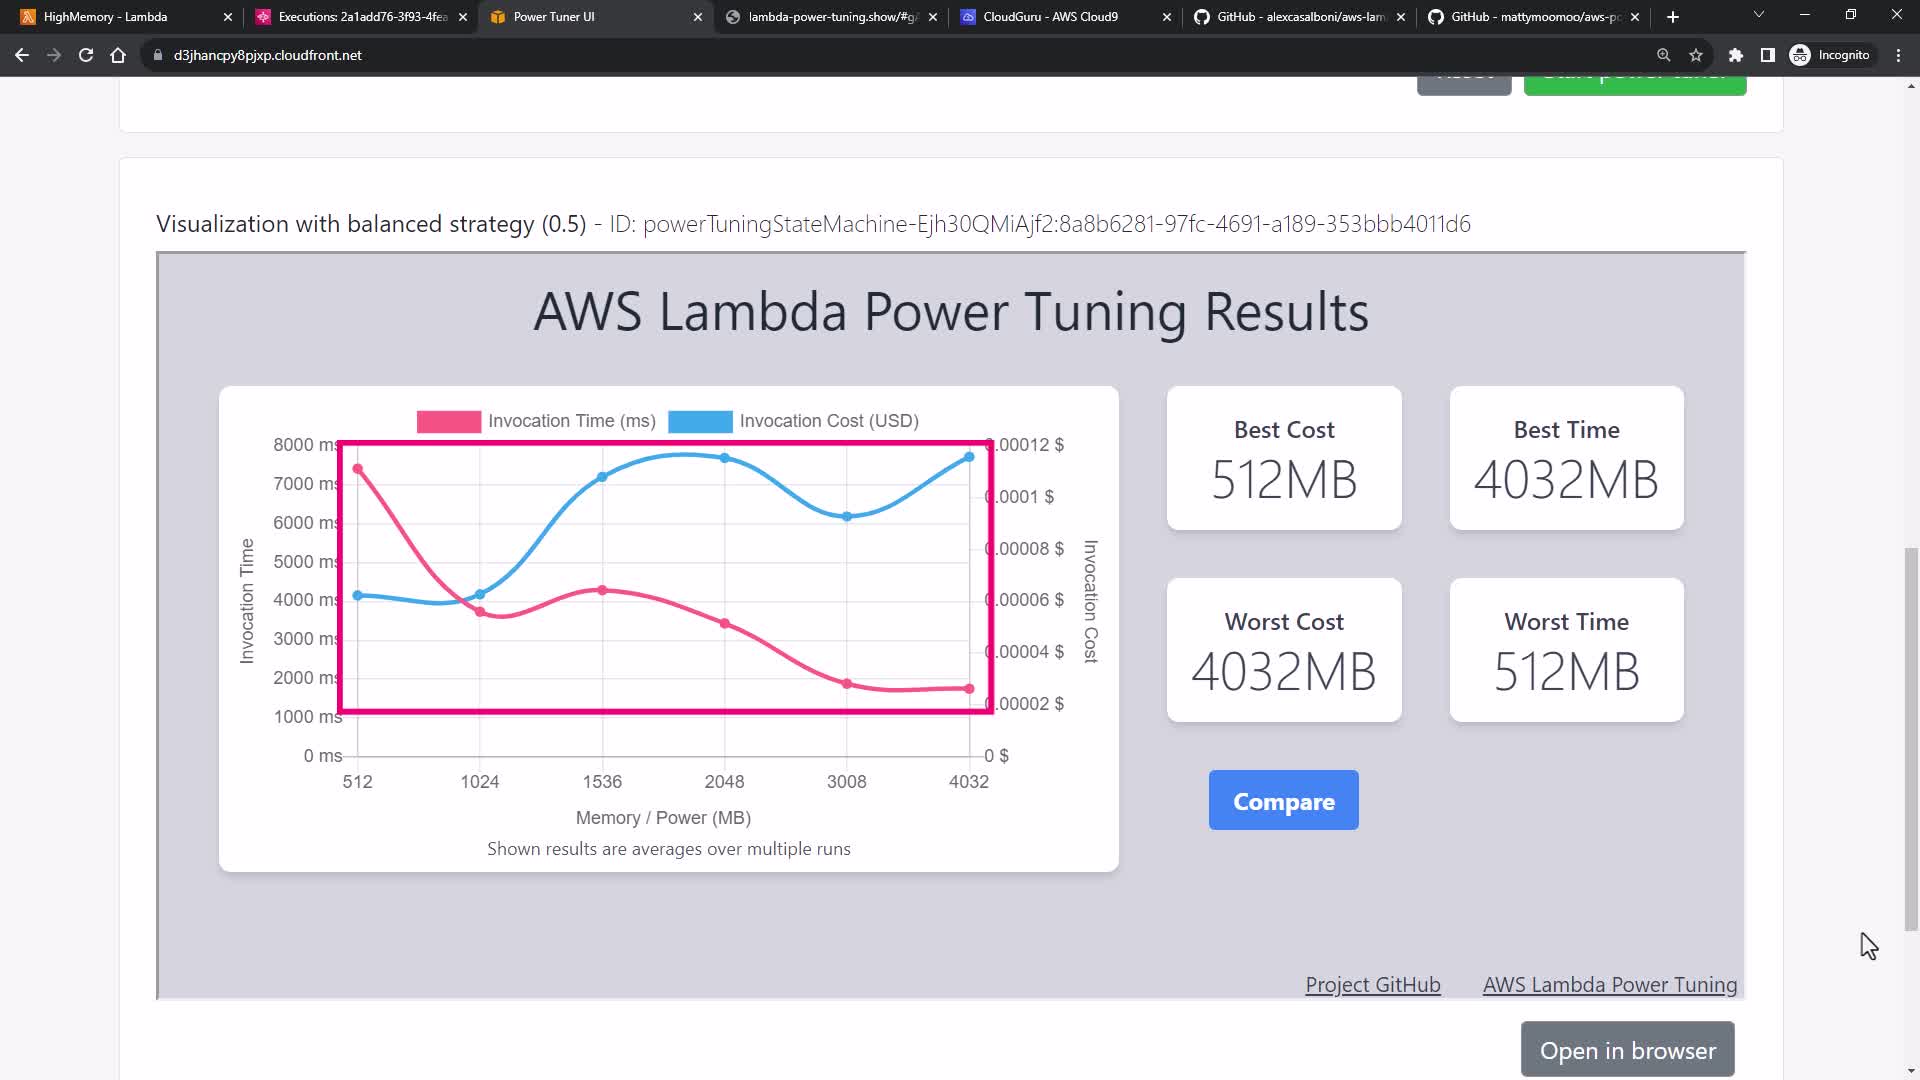1920x1080 pixels.
Task: Open the extensions puzzle icon
Action: point(1736,55)
